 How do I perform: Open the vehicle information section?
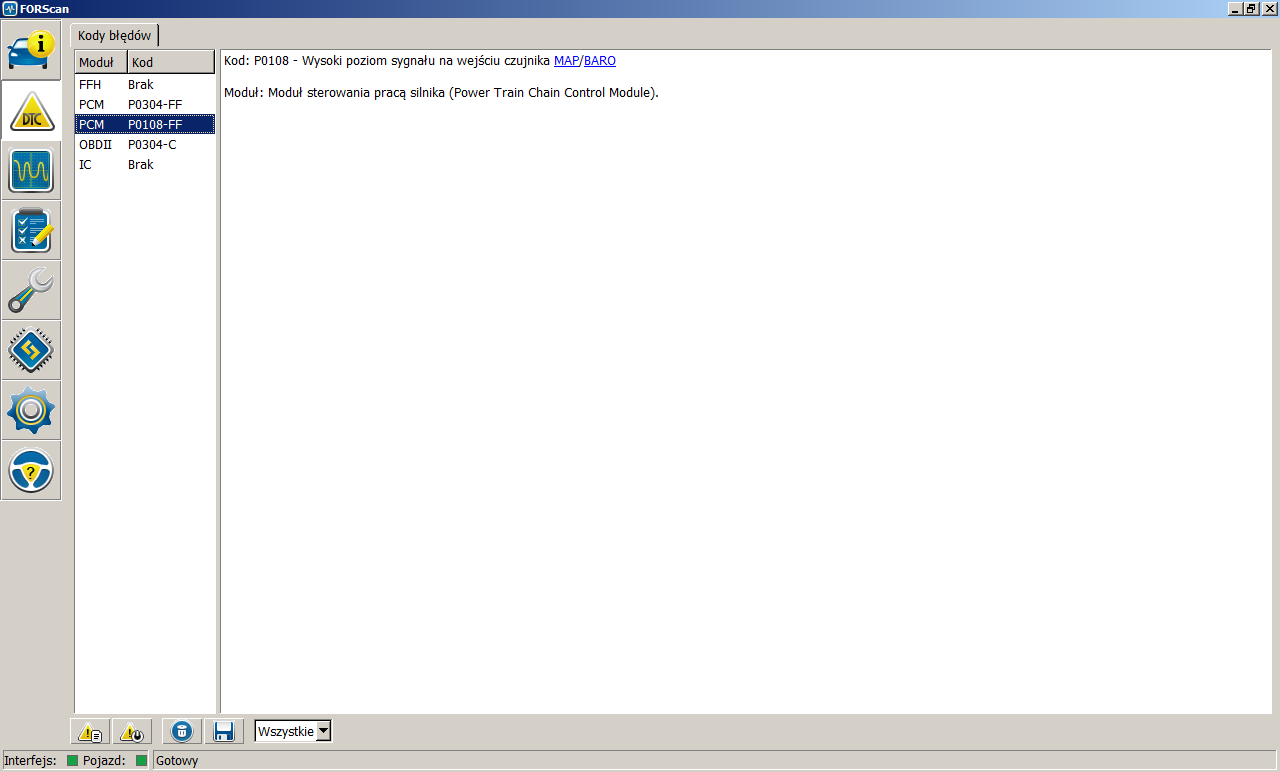(x=31, y=50)
